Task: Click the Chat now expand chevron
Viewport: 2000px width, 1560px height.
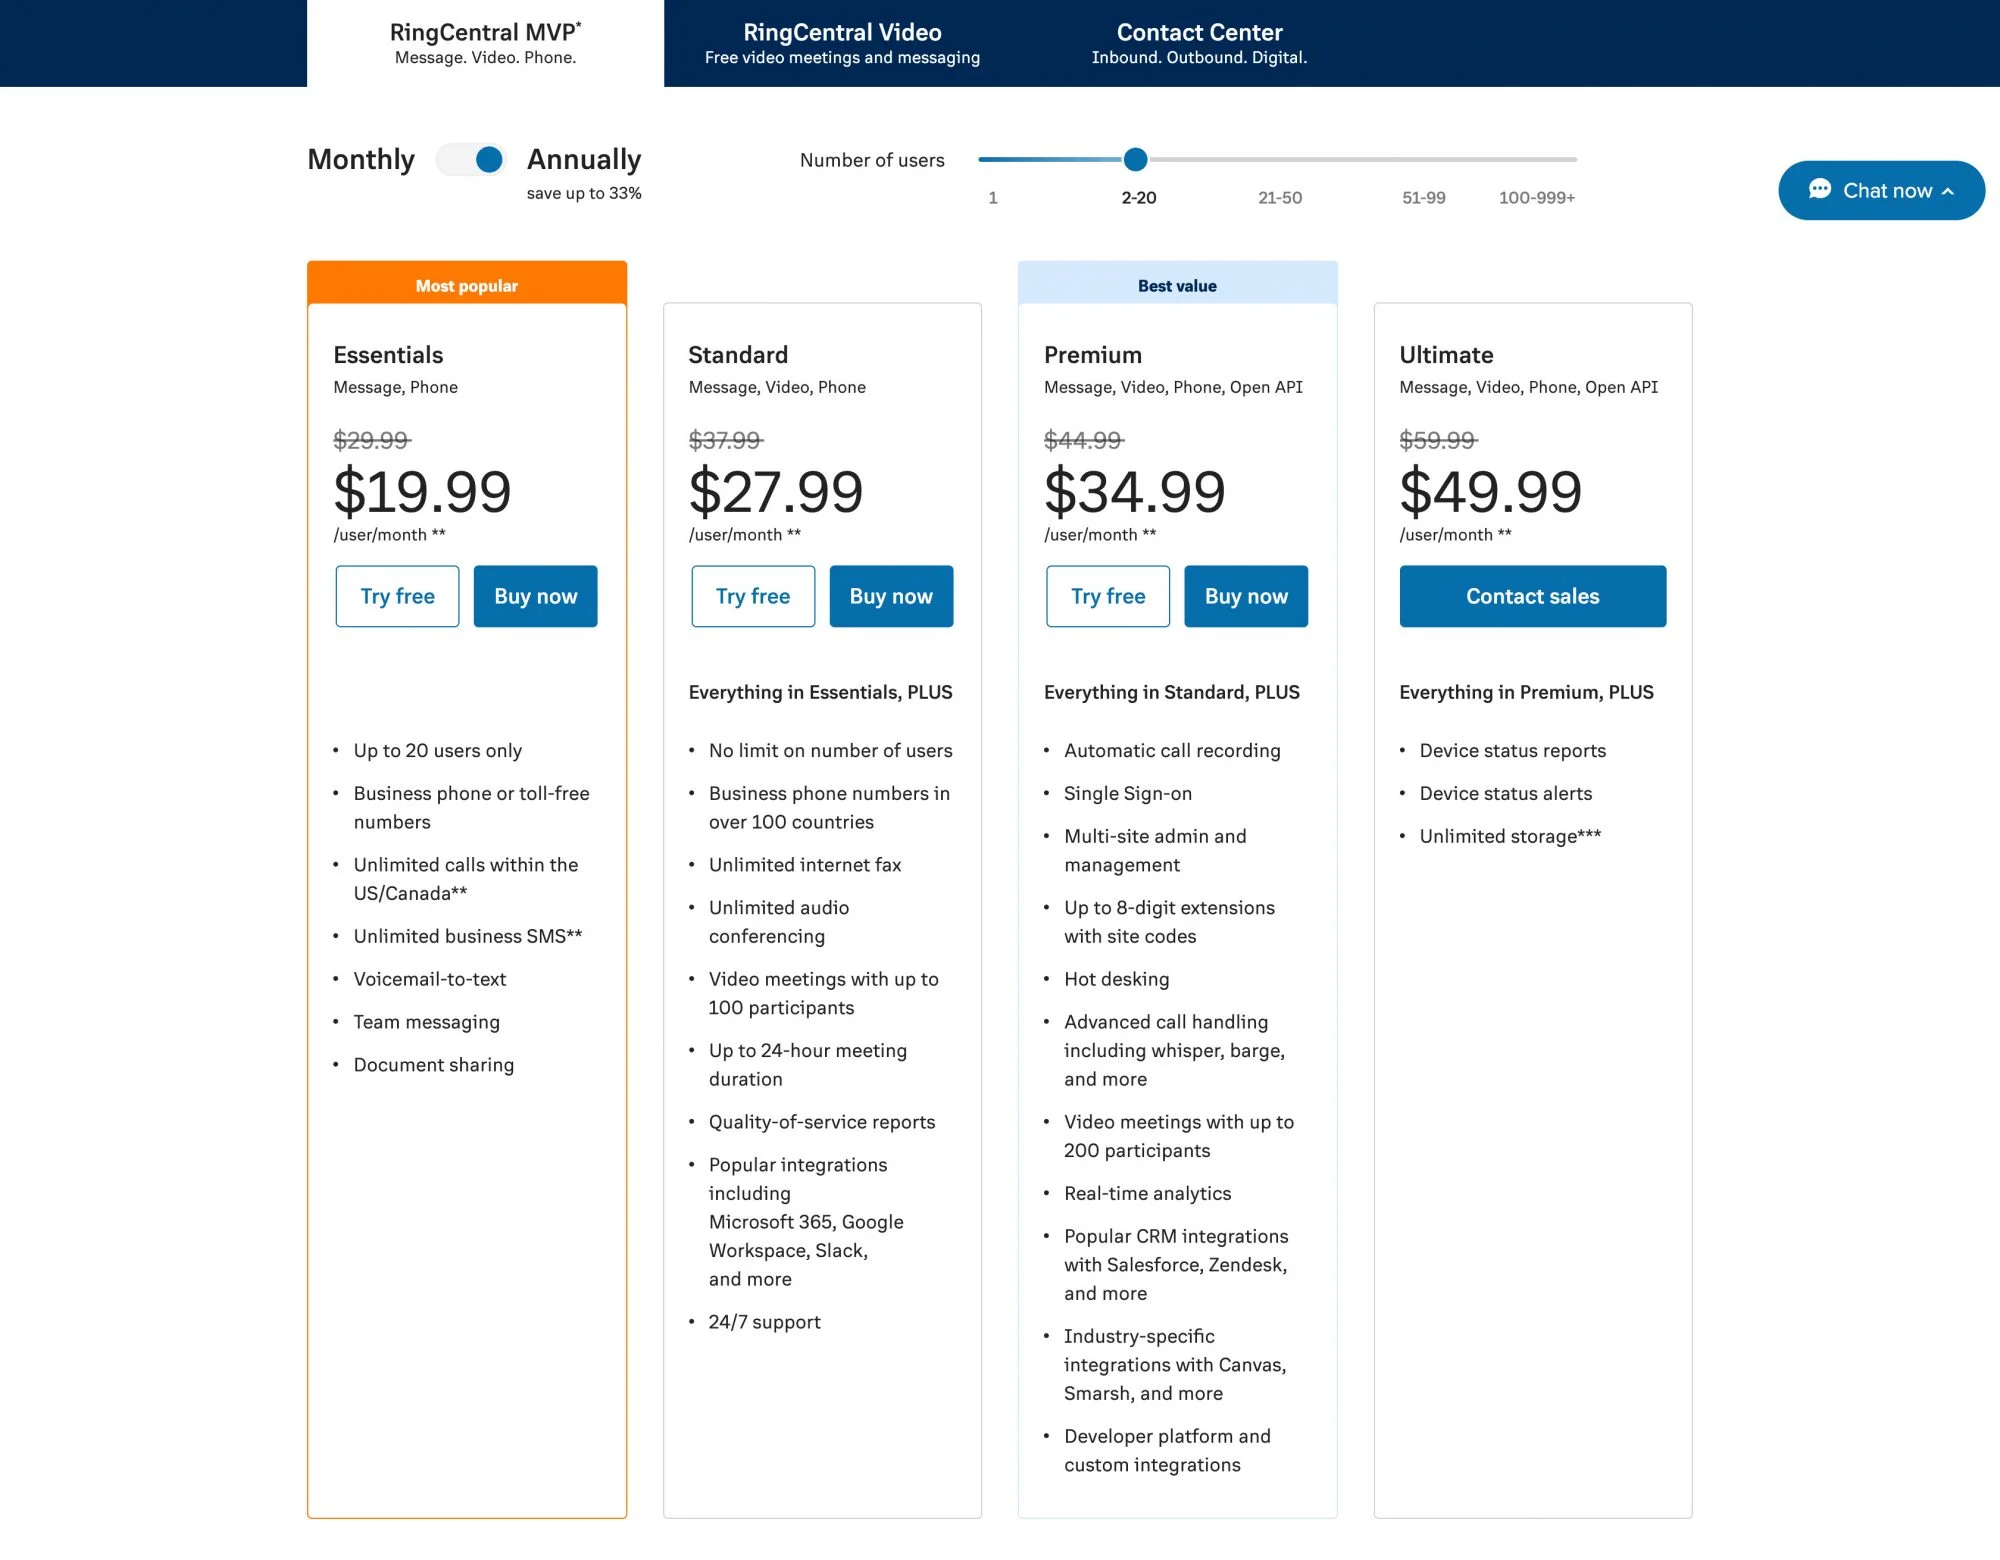Action: pyautogui.click(x=1948, y=190)
